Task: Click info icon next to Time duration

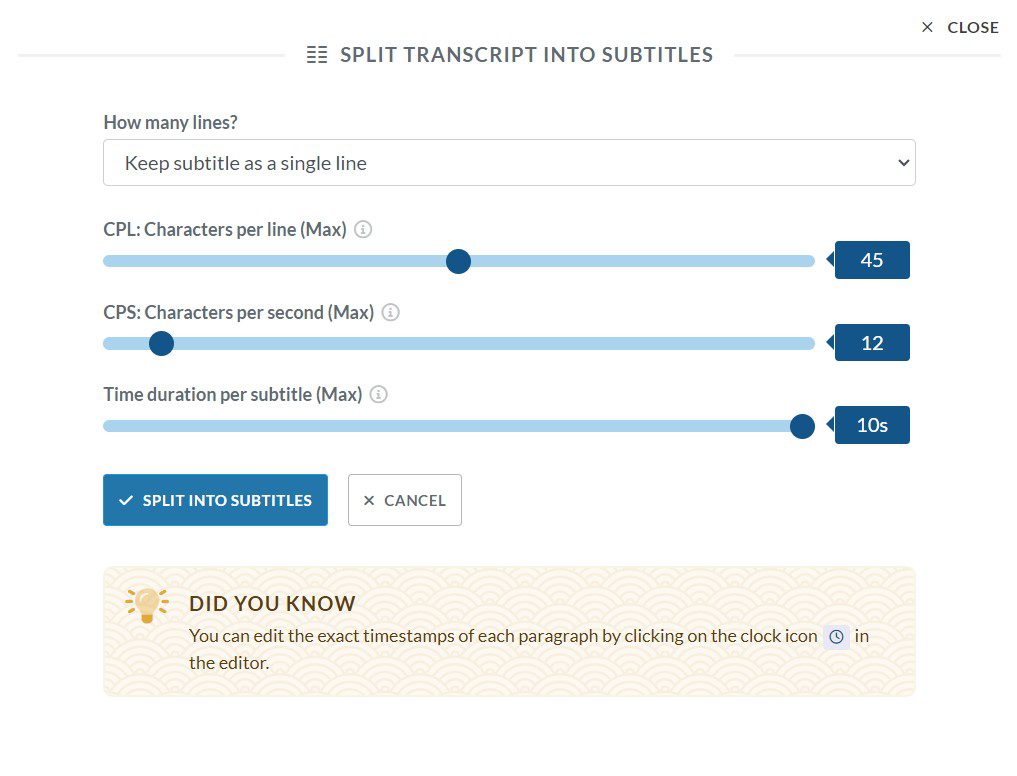Action: pyautogui.click(x=379, y=394)
